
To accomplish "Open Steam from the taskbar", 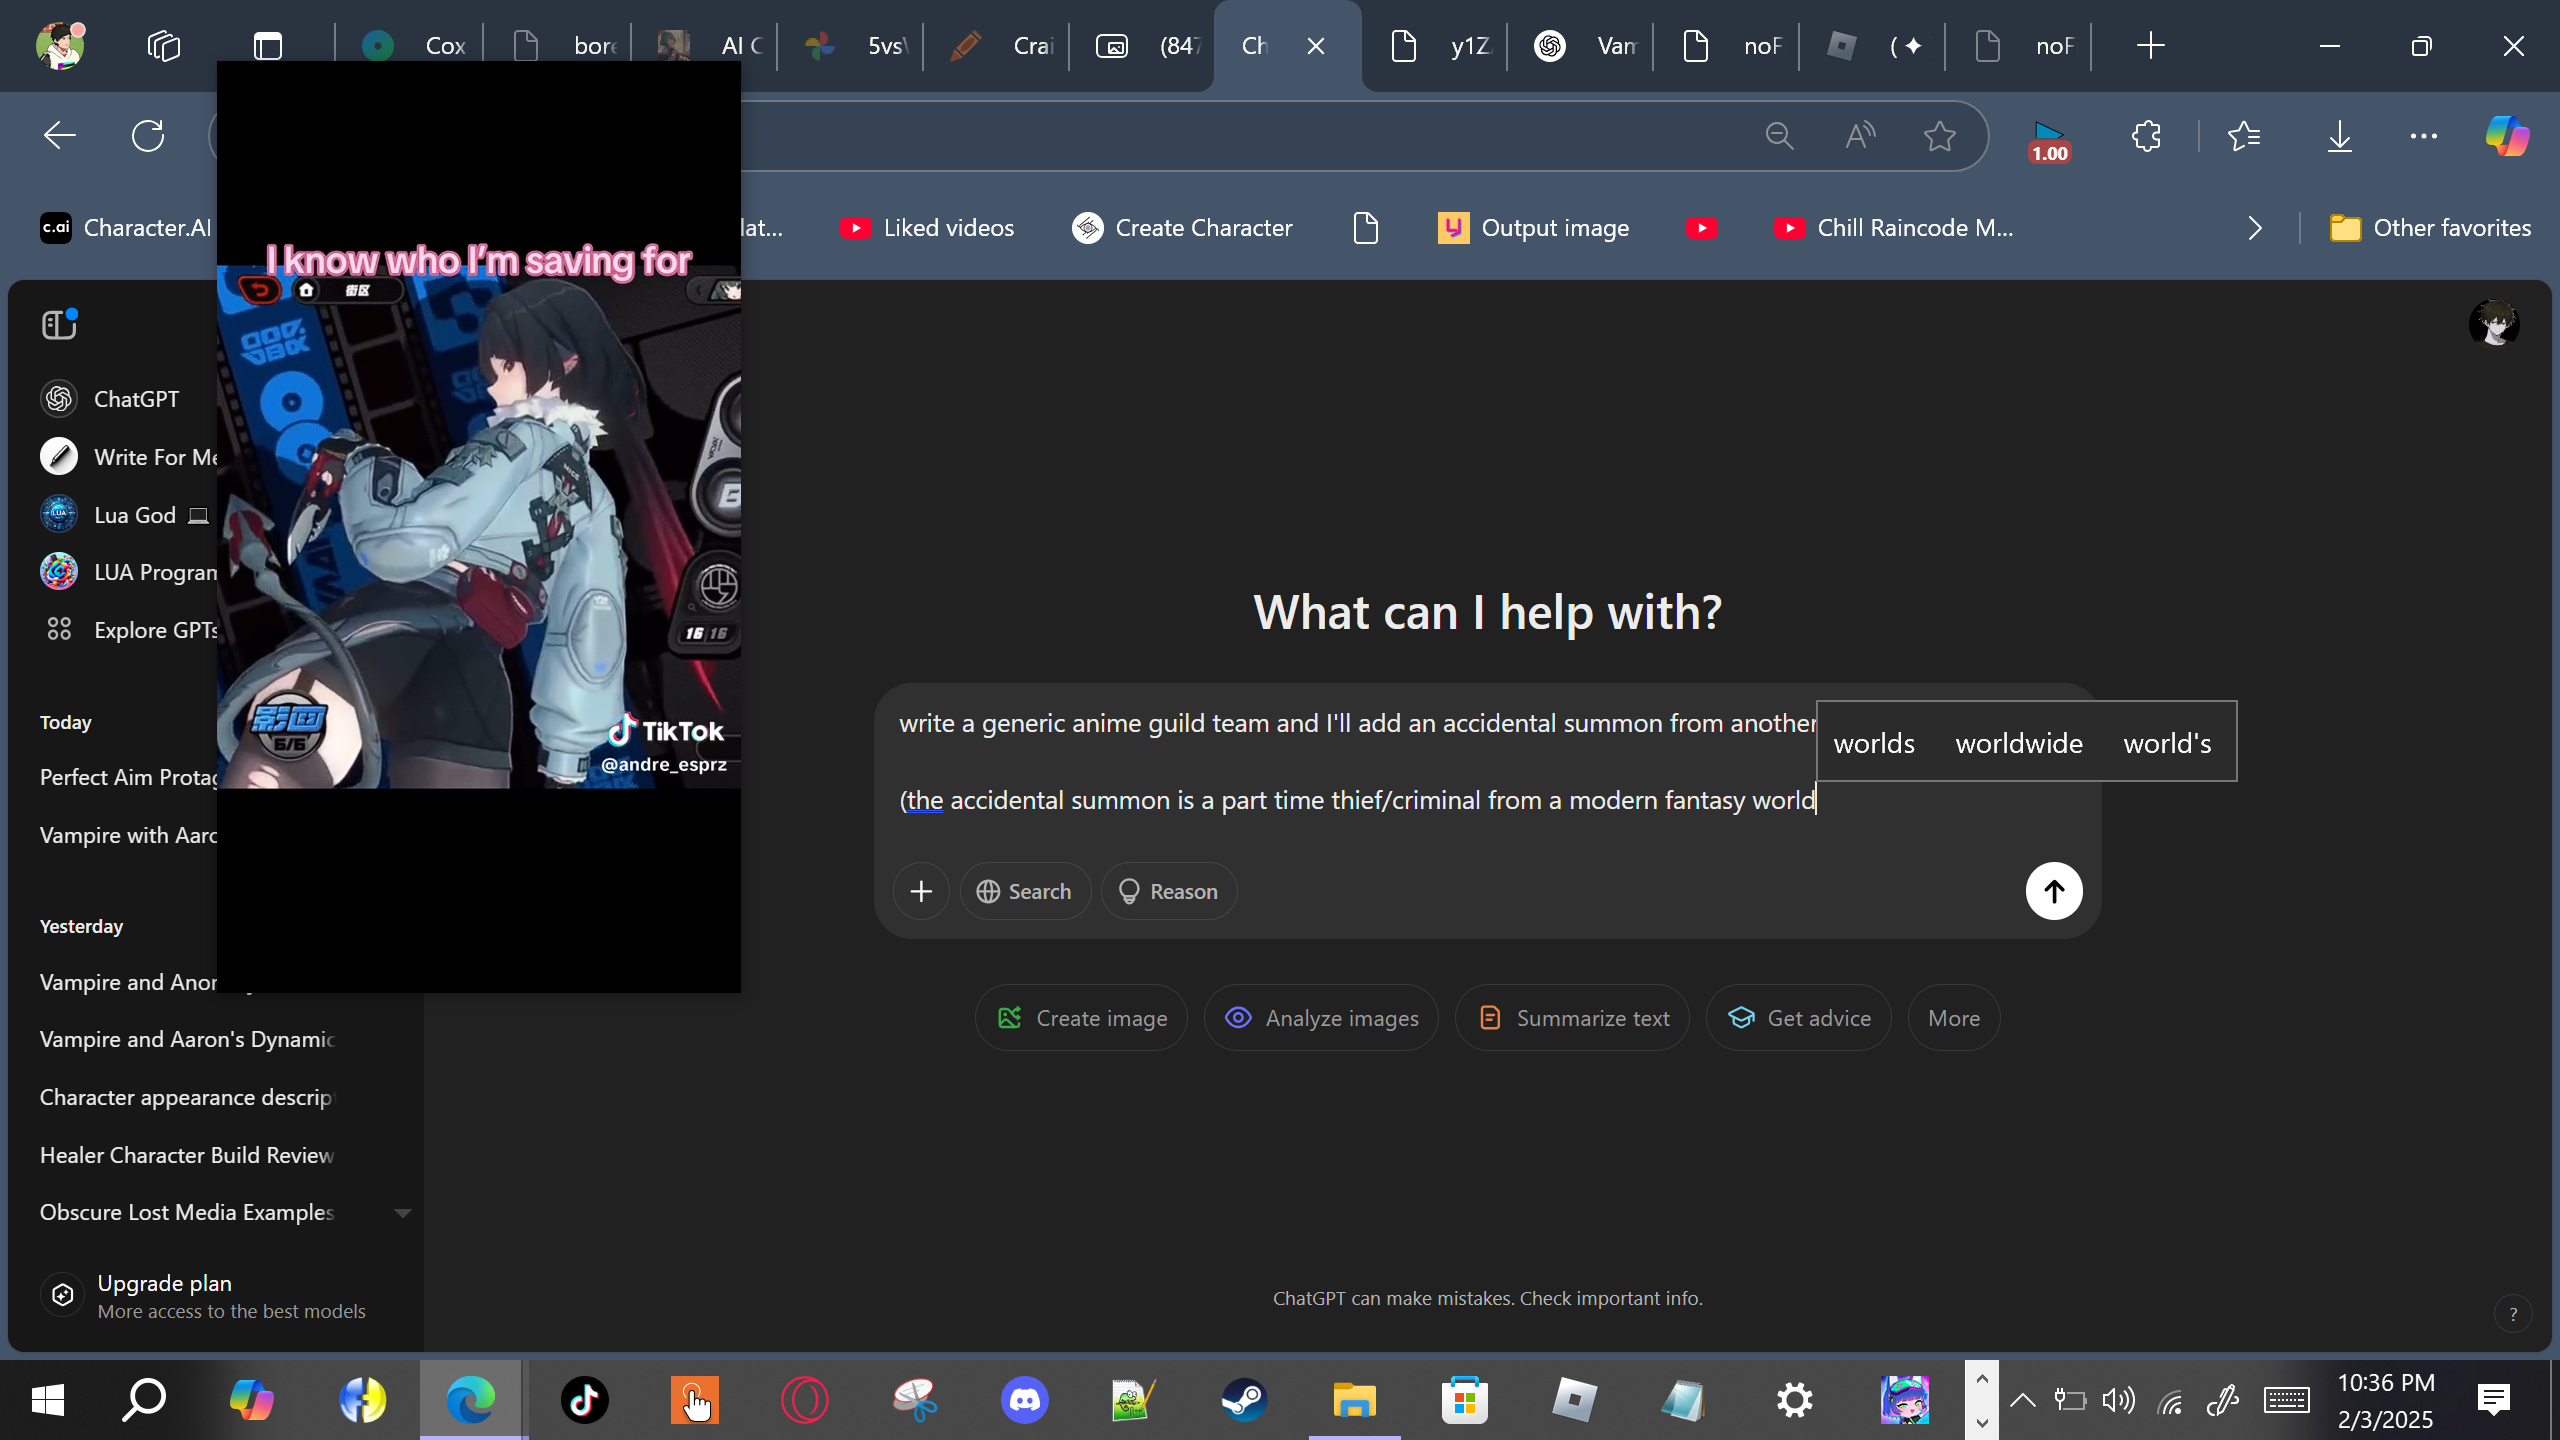I will click(x=1244, y=1400).
